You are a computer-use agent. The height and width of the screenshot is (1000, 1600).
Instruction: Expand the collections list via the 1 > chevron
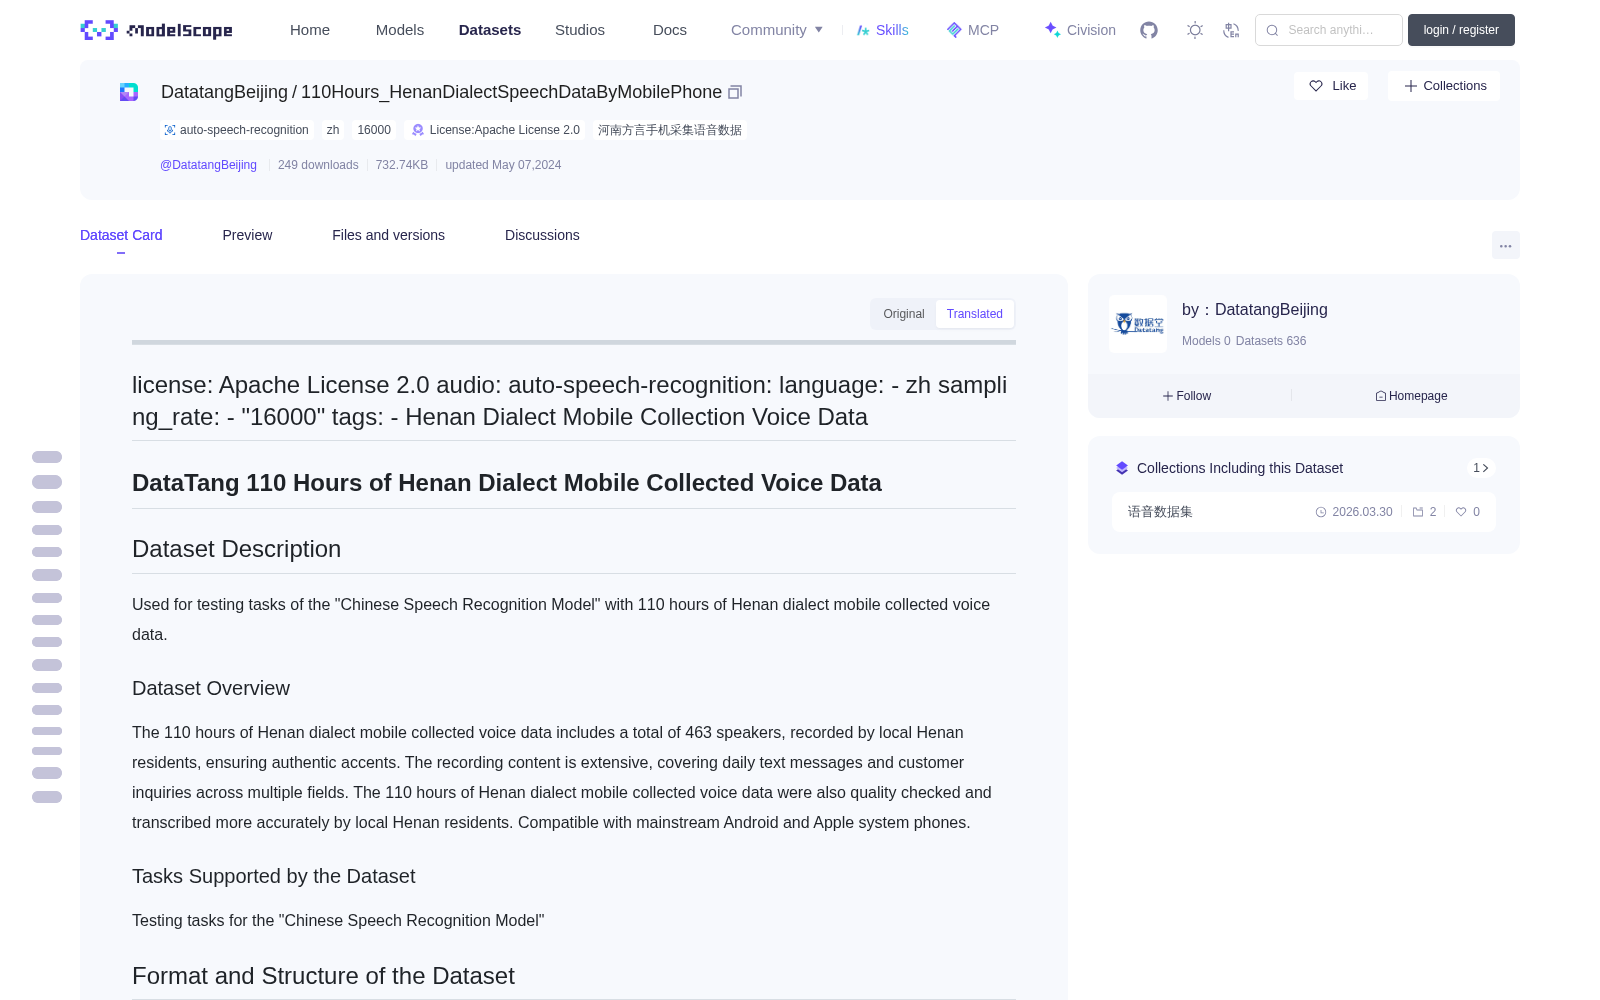click(x=1481, y=468)
